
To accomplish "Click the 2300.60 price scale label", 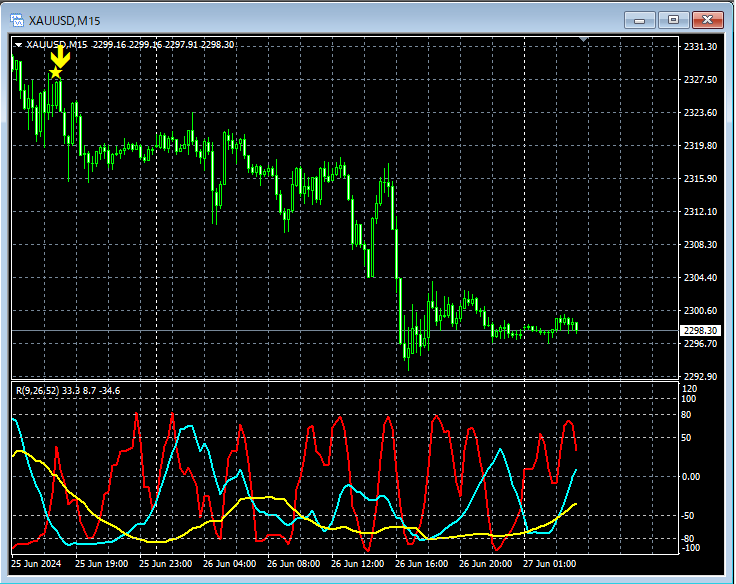I will [x=700, y=310].
